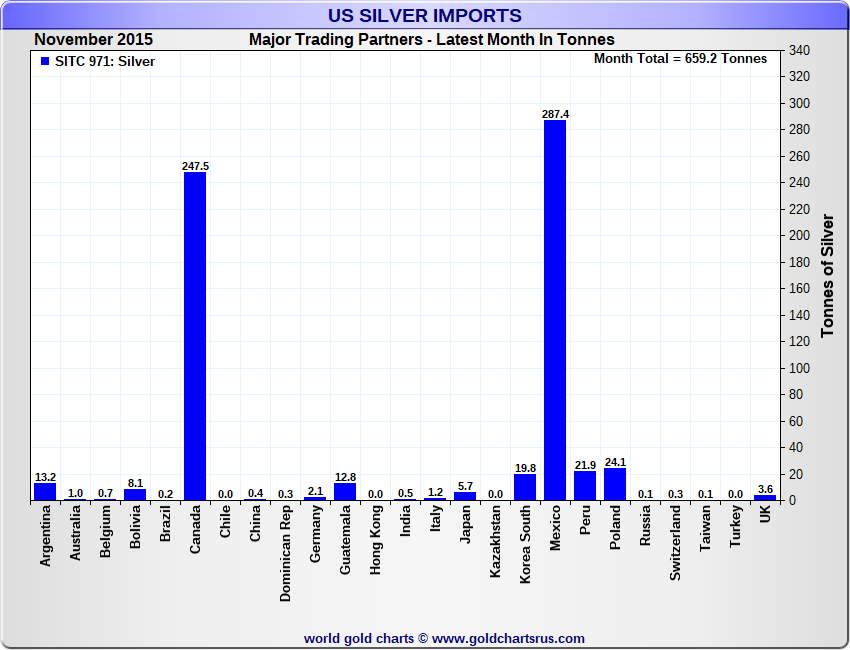850x650 pixels.
Task: Click the Korea South bar
Action: pyautogui.click(x=525, y=487)
